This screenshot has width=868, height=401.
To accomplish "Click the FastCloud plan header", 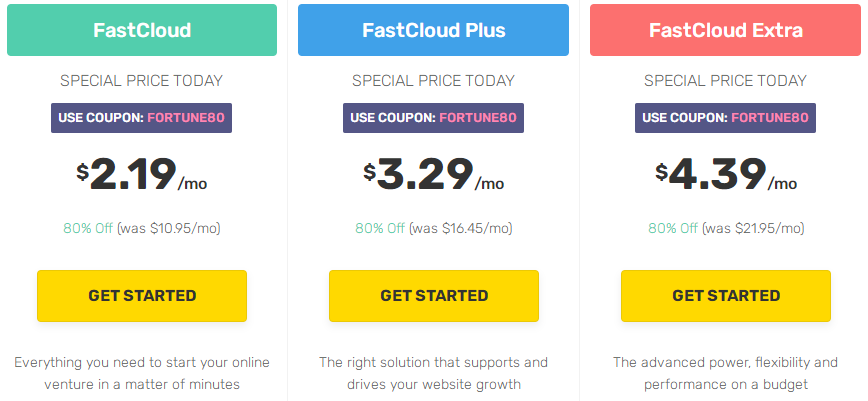I will click(142, 30).
